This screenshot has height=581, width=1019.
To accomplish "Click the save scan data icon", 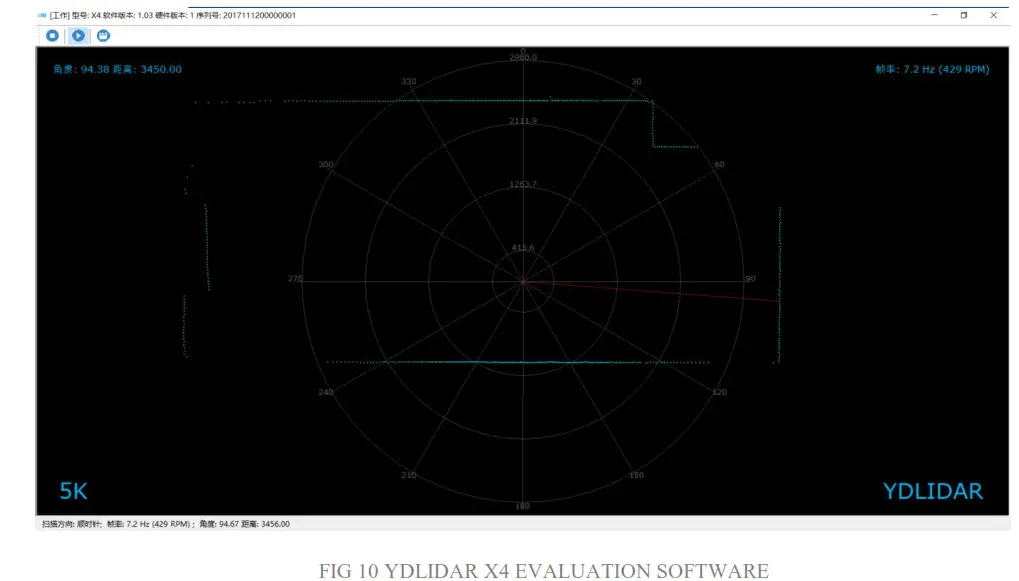I will 102,35.
